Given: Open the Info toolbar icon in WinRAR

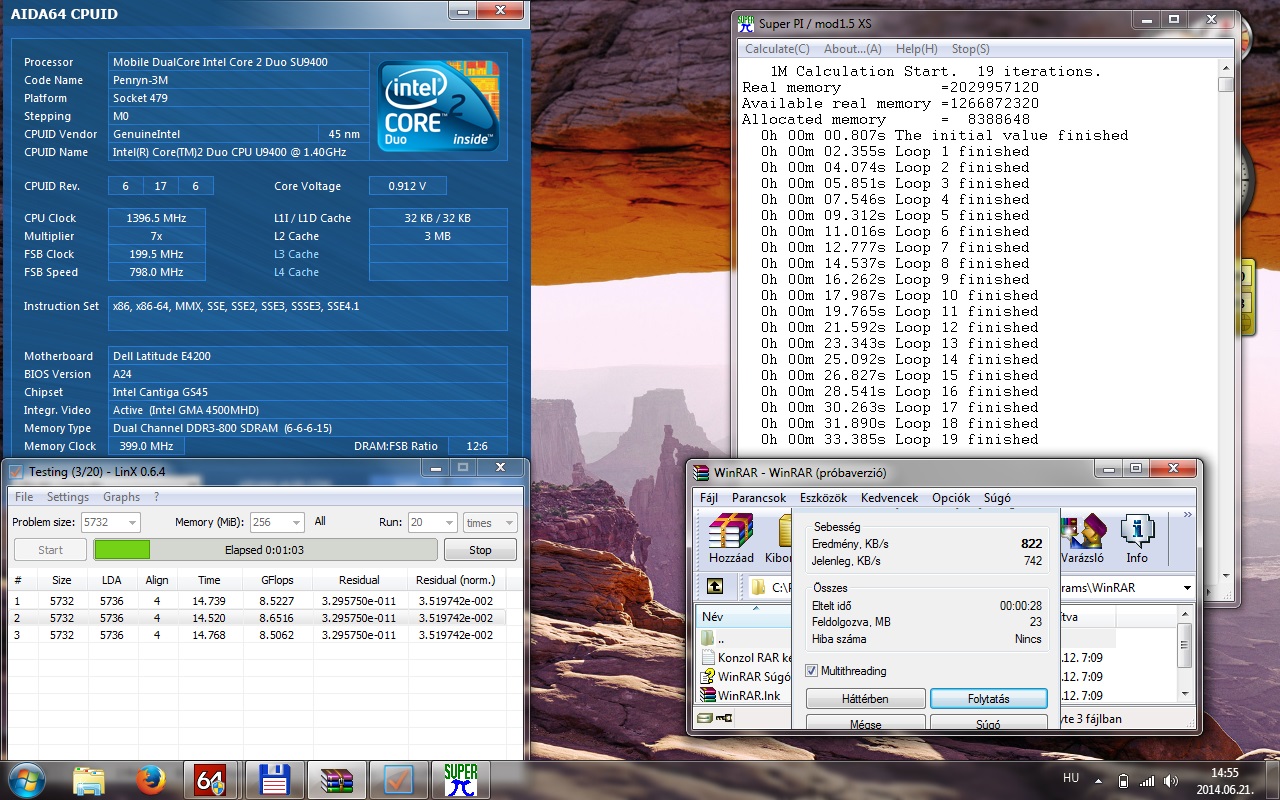Looking at the screenshot, I should coord(1137,539).
